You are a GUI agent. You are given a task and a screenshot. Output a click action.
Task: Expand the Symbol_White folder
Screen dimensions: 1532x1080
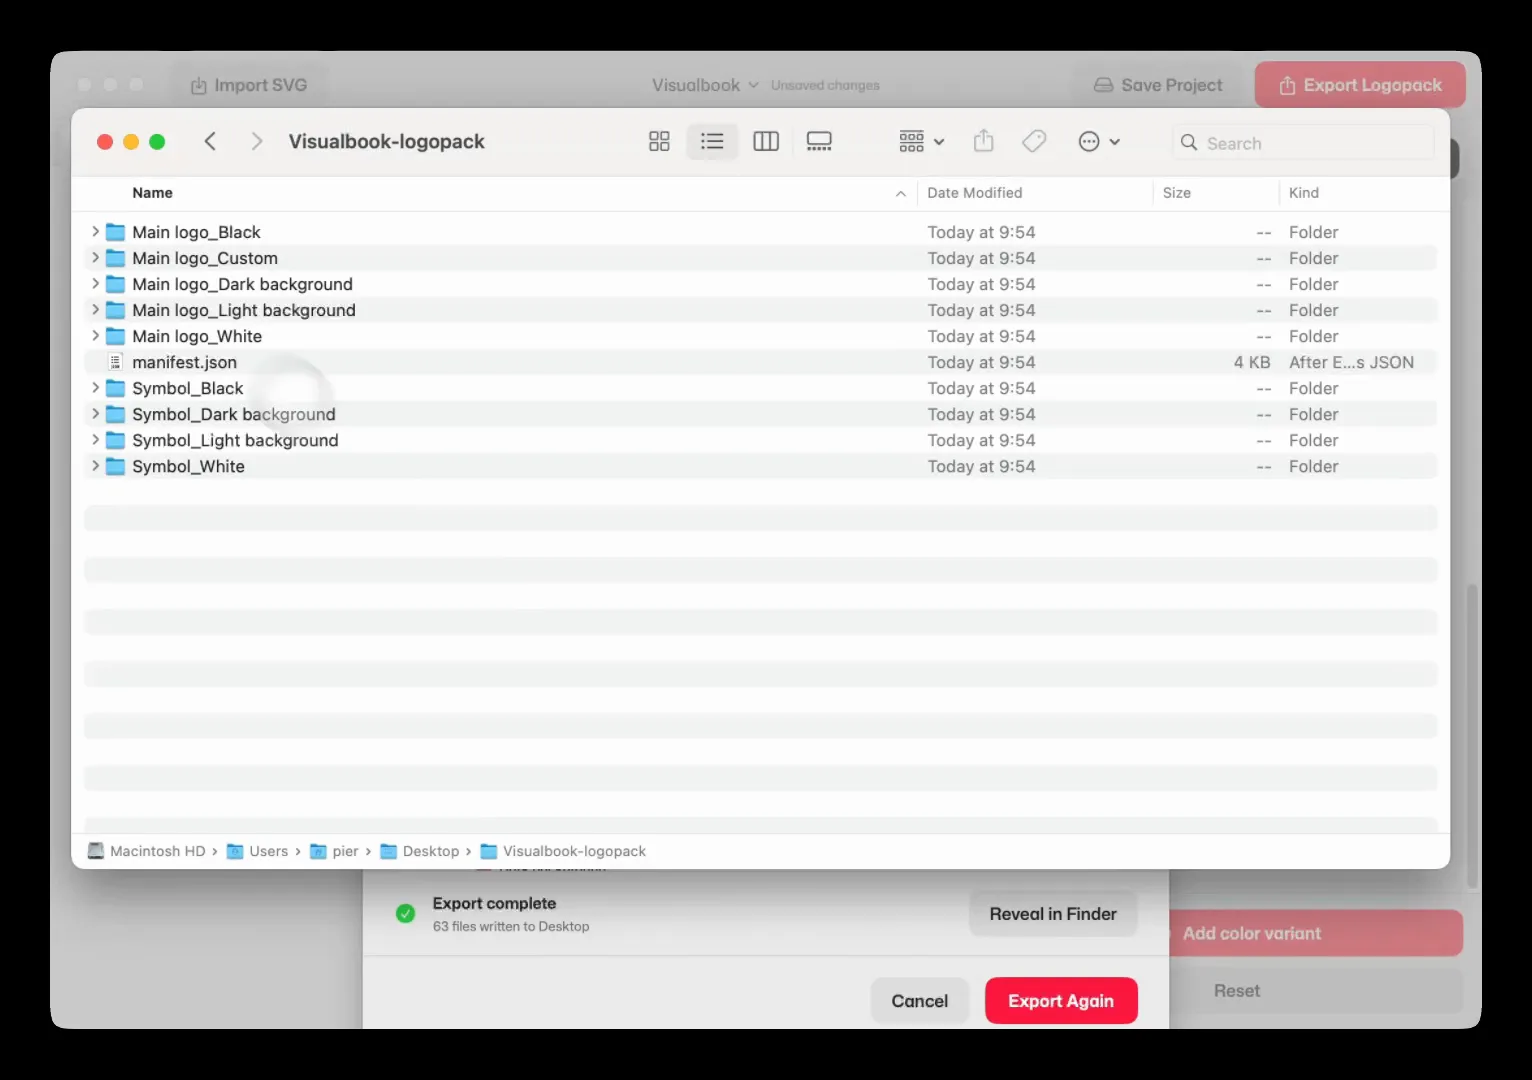point(95,466)
